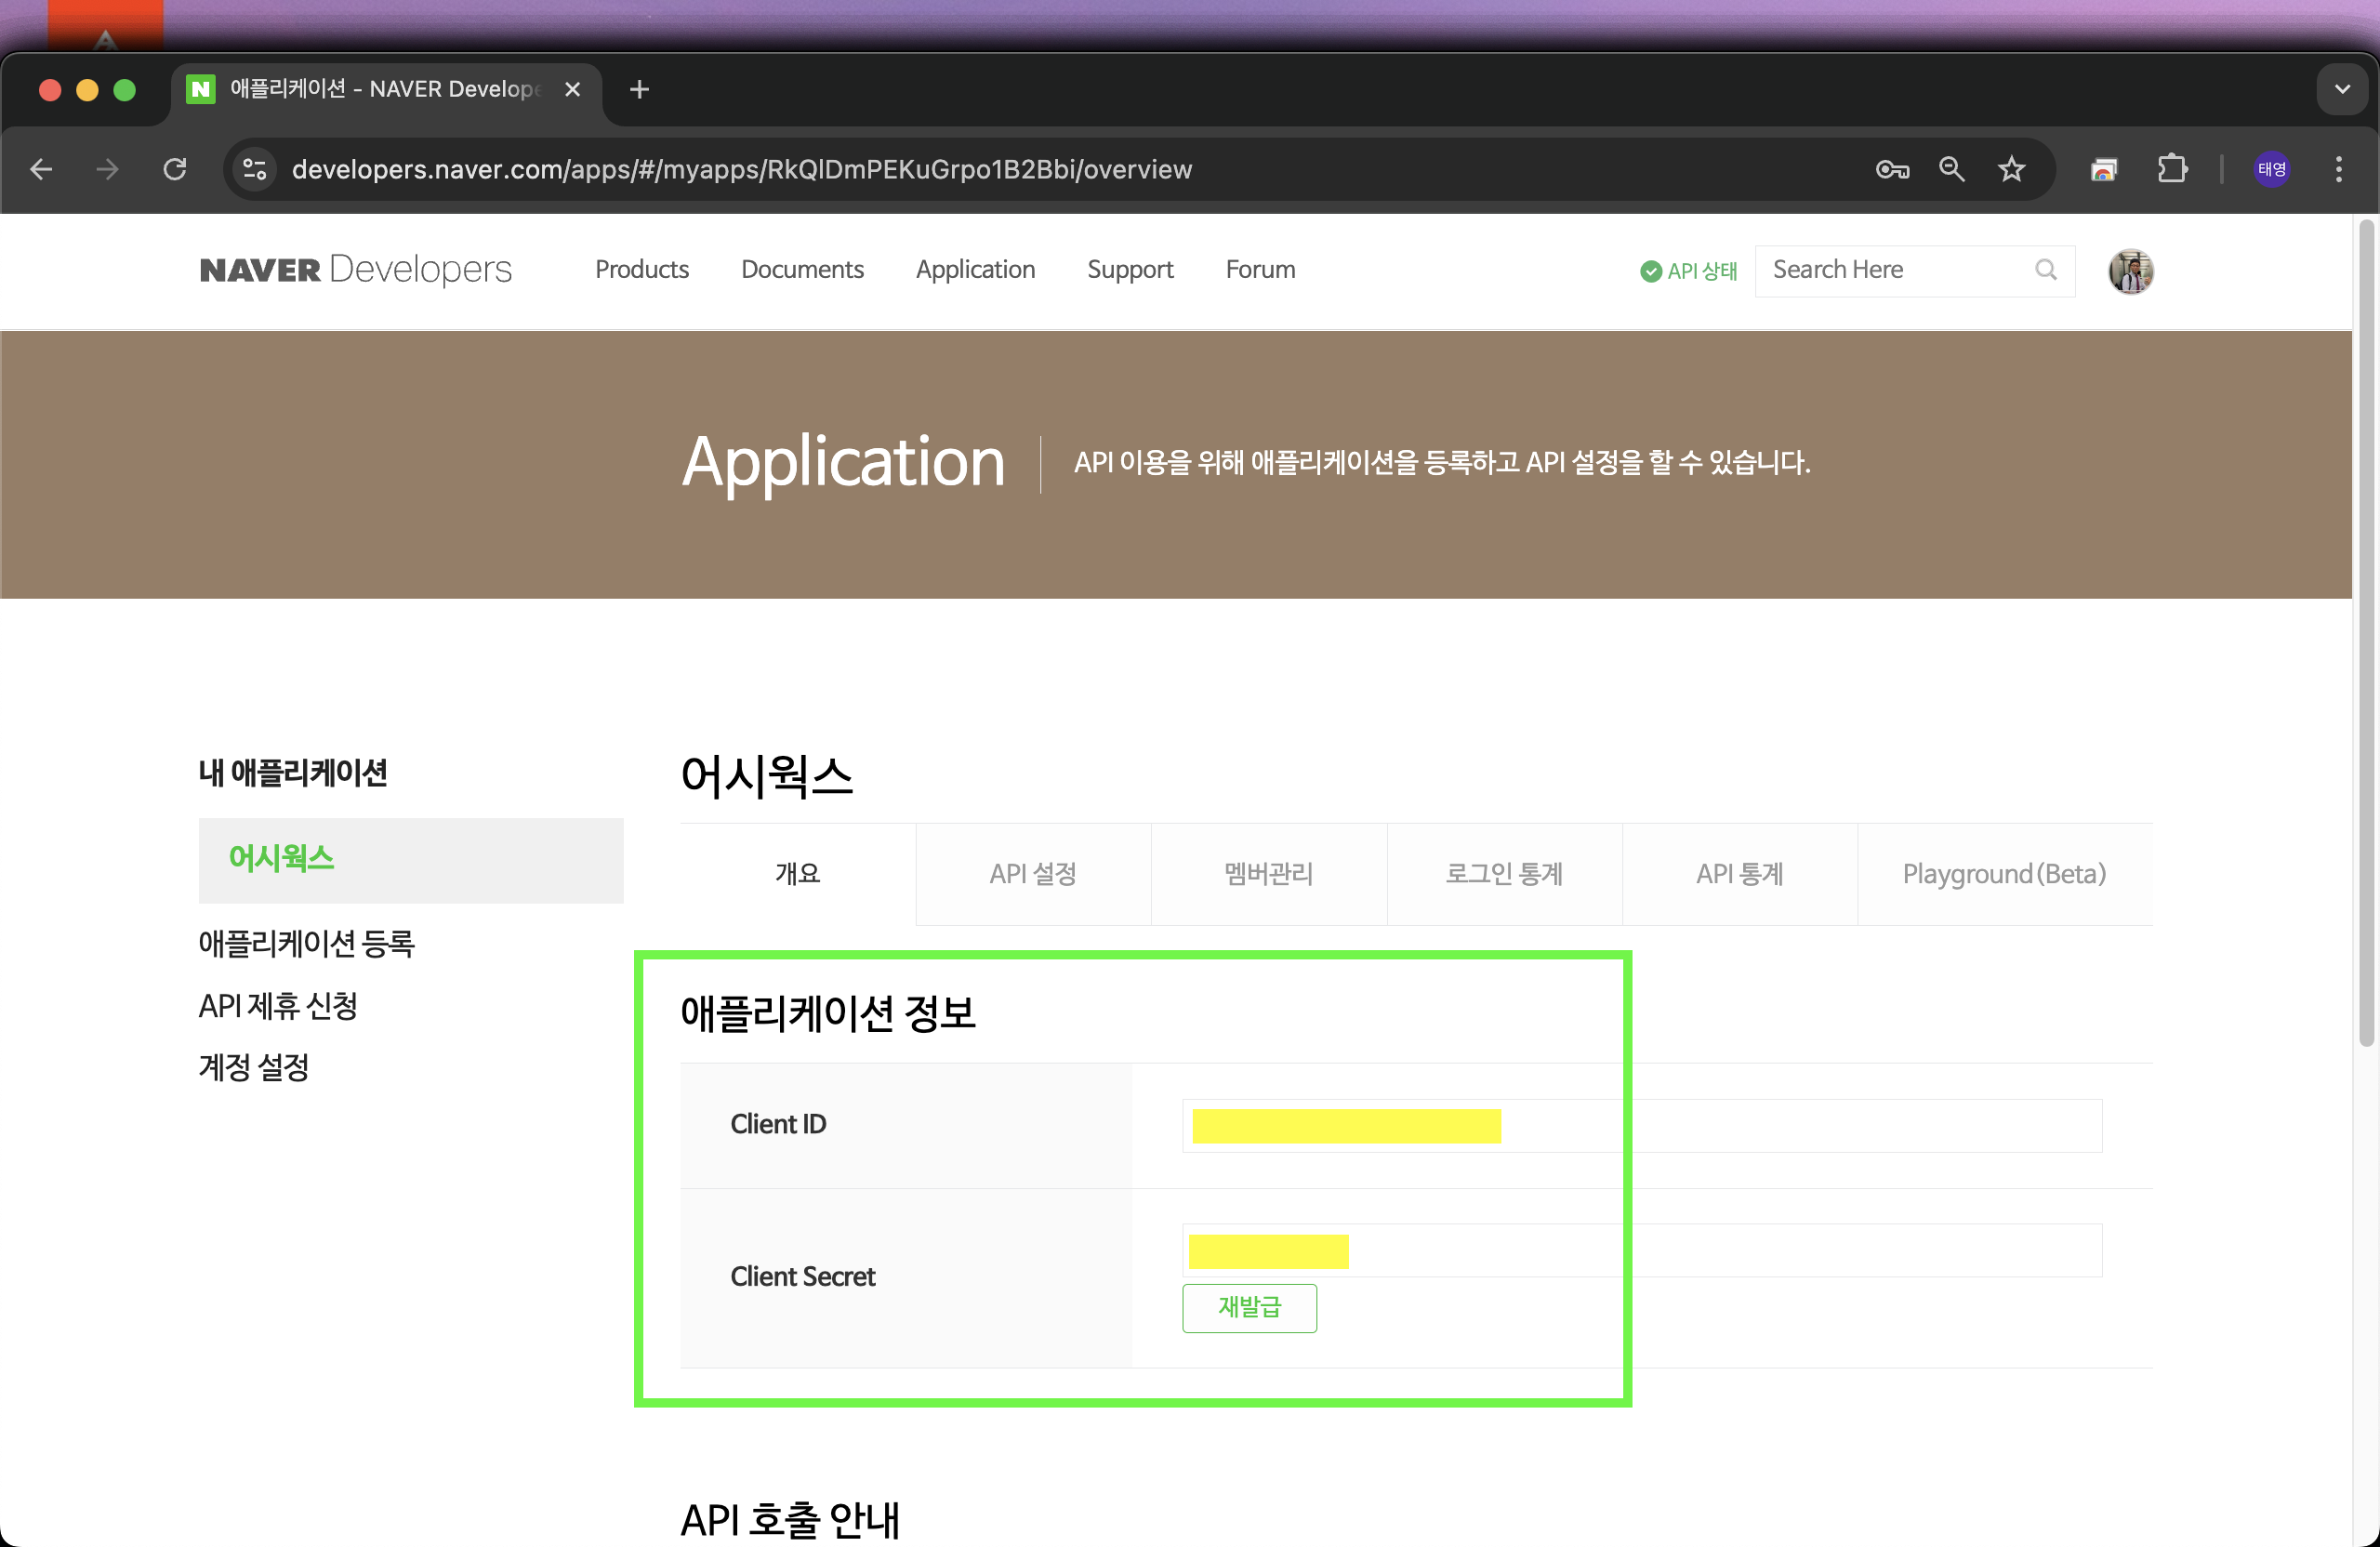
Task: Open the Forum menu
Action: [x=1260, y=270]
